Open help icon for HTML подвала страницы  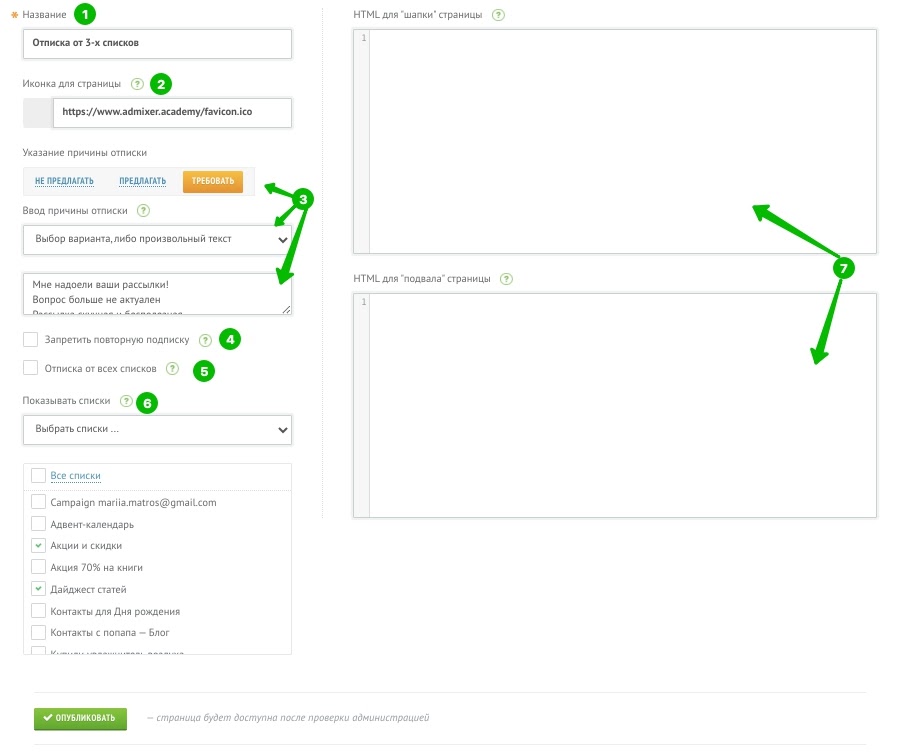coord(507,279)
